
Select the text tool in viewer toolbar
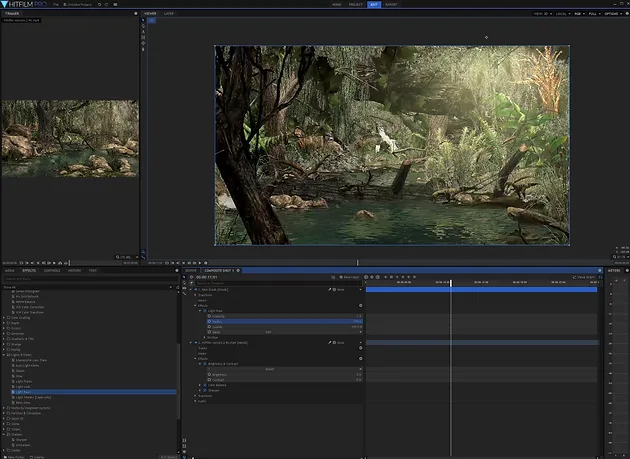click(x=143, y=31)
